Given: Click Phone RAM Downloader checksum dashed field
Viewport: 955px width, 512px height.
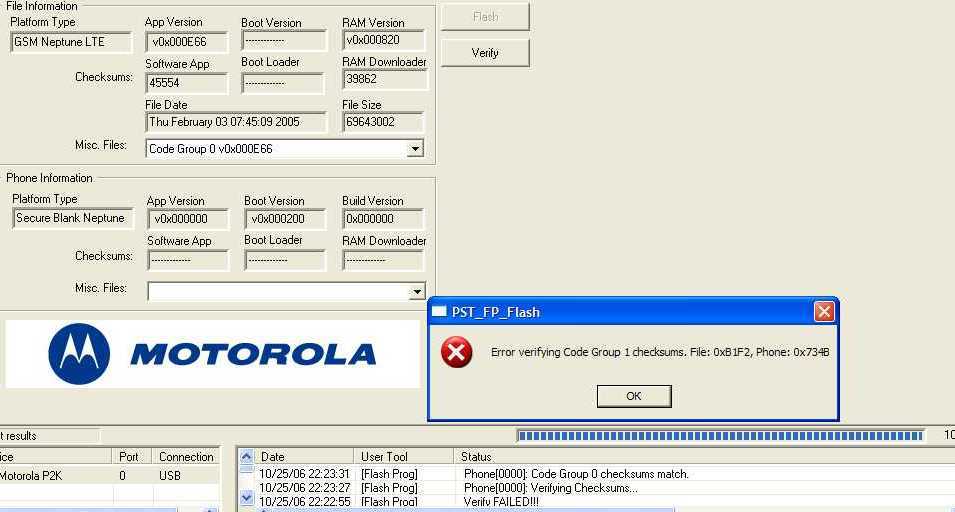Looking at the screenshot, I should (383, 260).
